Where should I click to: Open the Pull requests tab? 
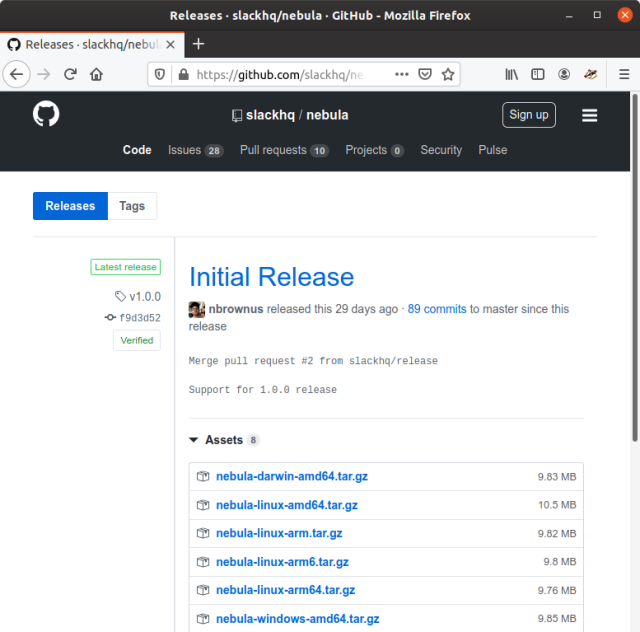click(284, 150)
